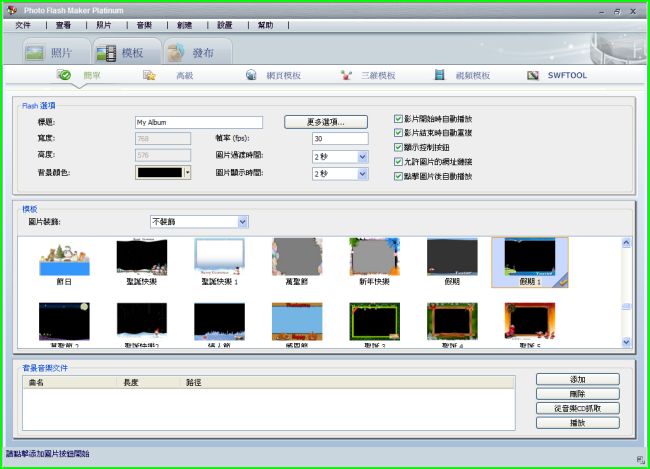
Task: Expand the 圖片顯示時間 dropdown
Action: point(362,173)
